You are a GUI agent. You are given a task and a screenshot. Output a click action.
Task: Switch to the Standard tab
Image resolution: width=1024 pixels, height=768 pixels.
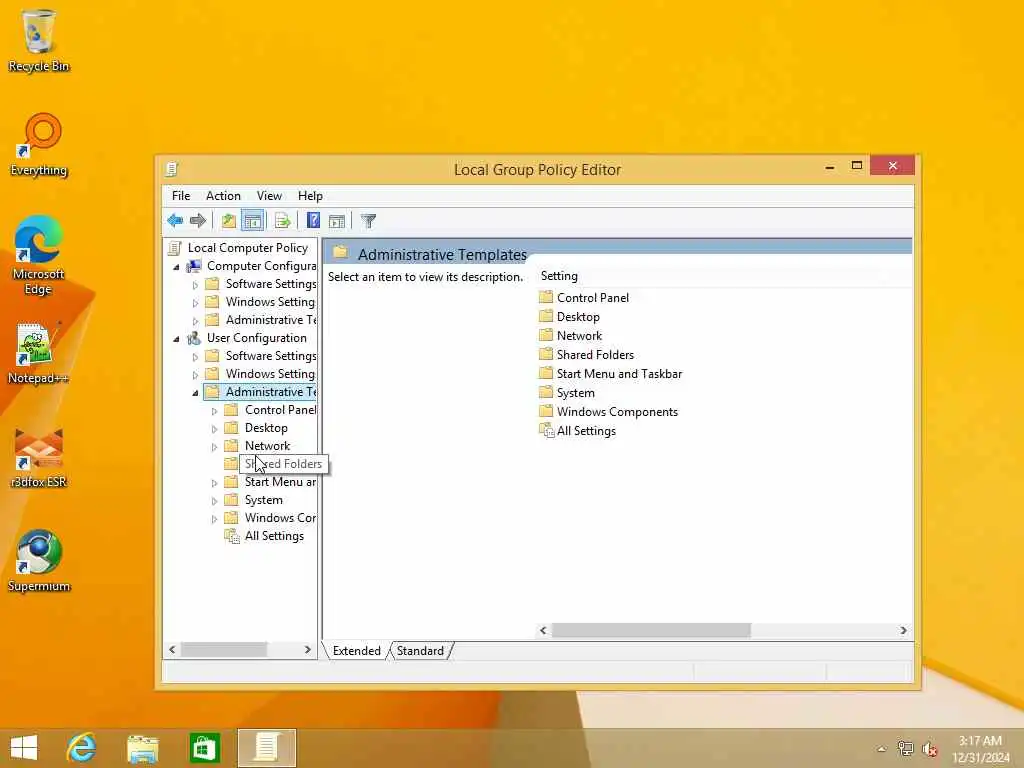420,651
